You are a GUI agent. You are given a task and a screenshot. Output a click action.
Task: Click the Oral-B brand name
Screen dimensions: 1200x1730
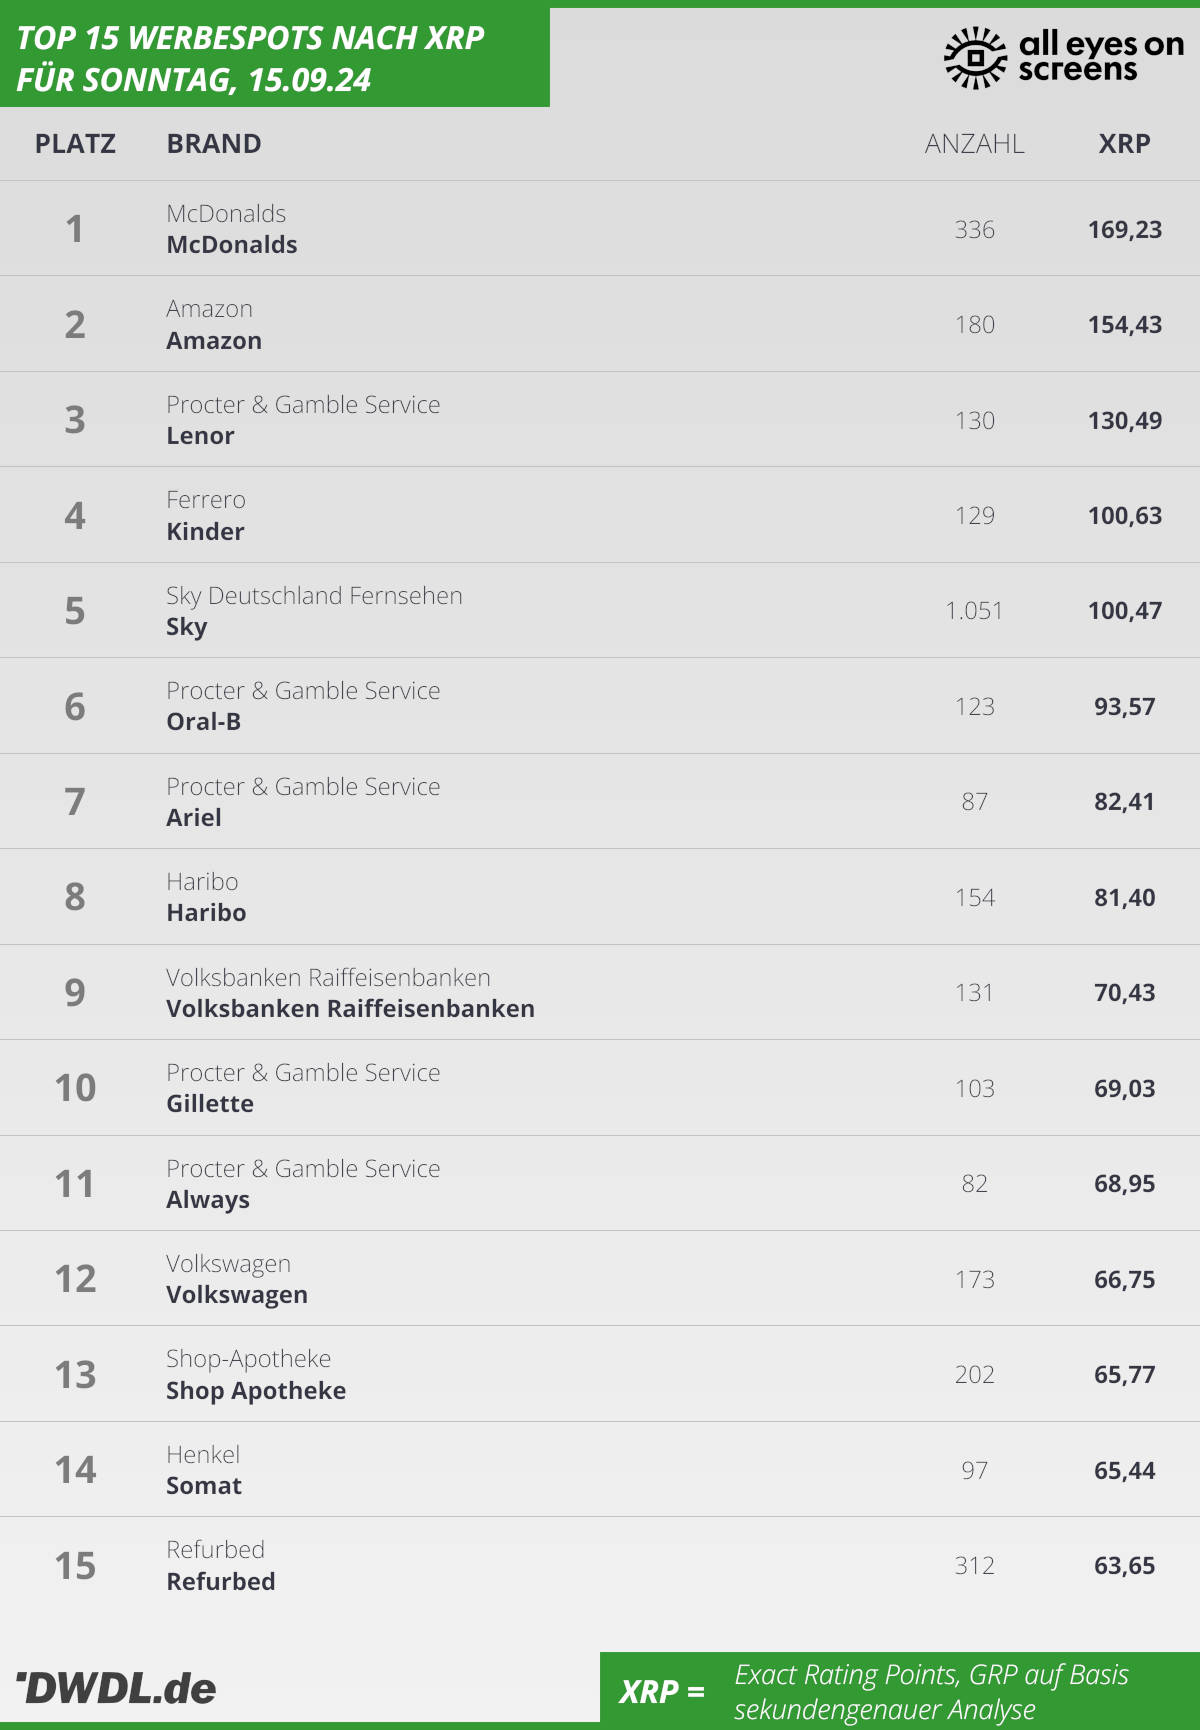(x=204, y=722)
